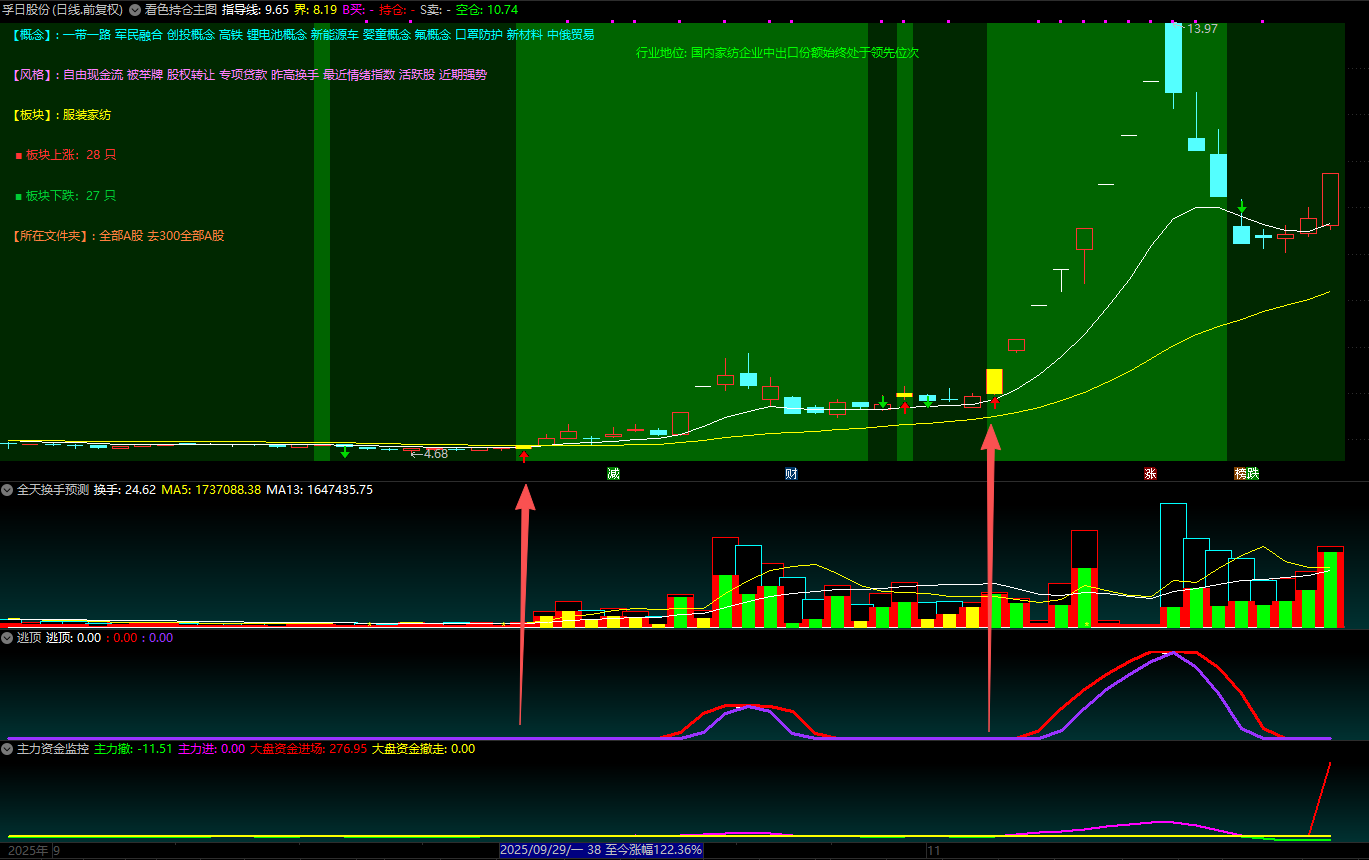Click the 减 event marker below chart
Screen dimensions: 1369x860
point(613,473)
